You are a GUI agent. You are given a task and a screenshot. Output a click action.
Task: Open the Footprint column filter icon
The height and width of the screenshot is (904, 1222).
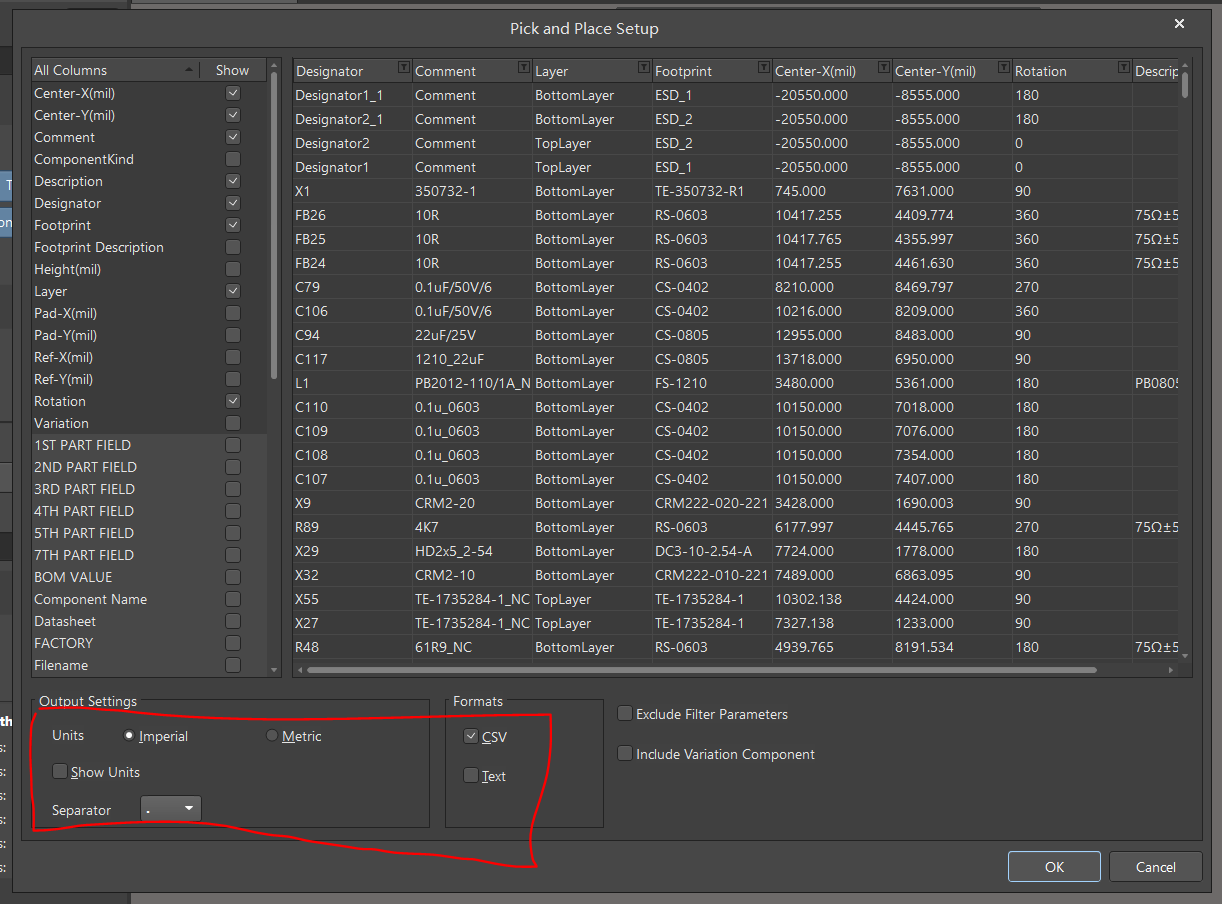pos(763,68)
